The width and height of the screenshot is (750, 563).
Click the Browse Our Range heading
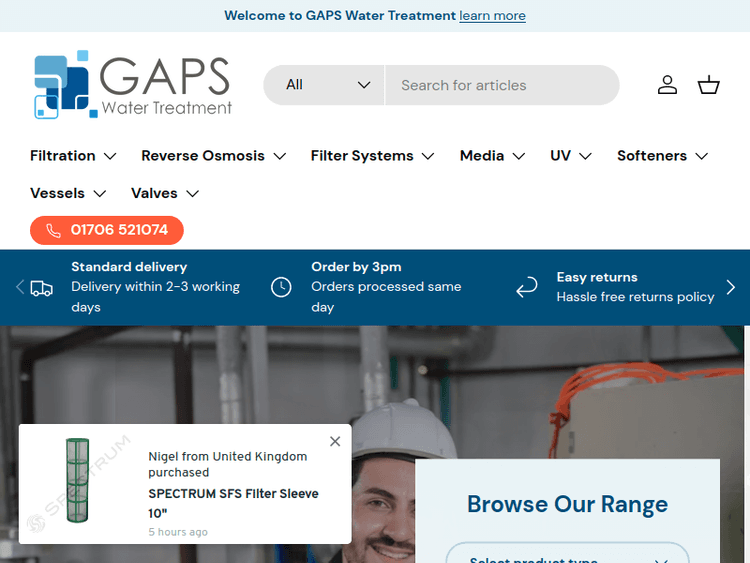tap(567, 504)
